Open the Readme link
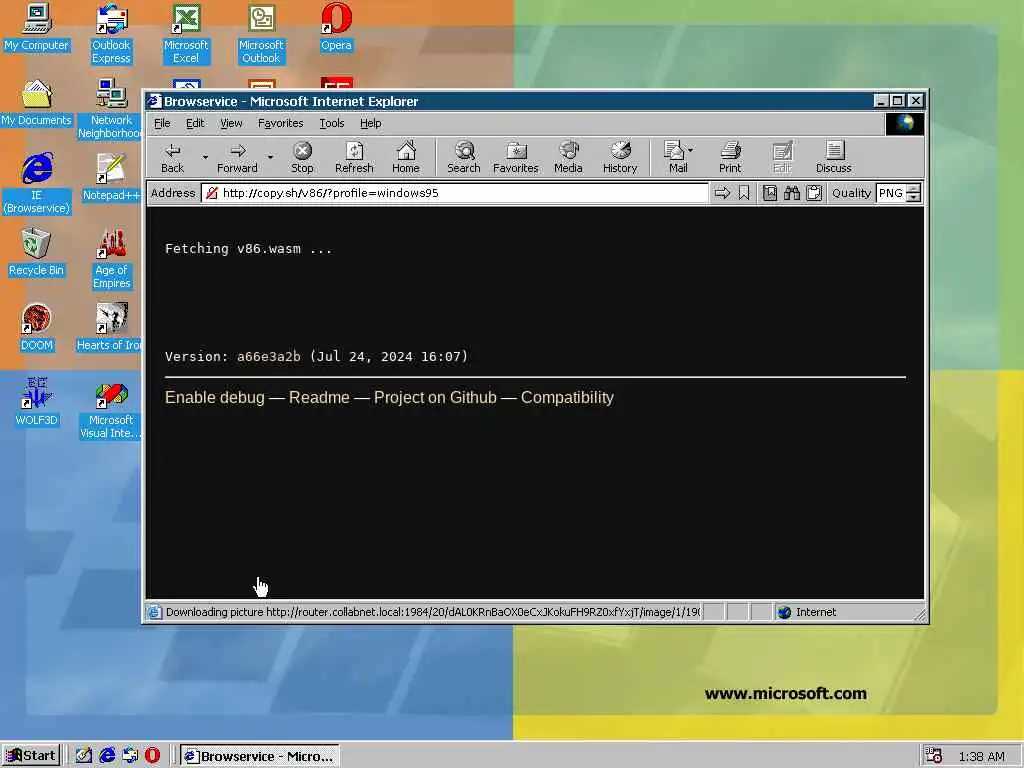Screen dimensions: 1024x768 pyautogui.click(x=319, y=397)
